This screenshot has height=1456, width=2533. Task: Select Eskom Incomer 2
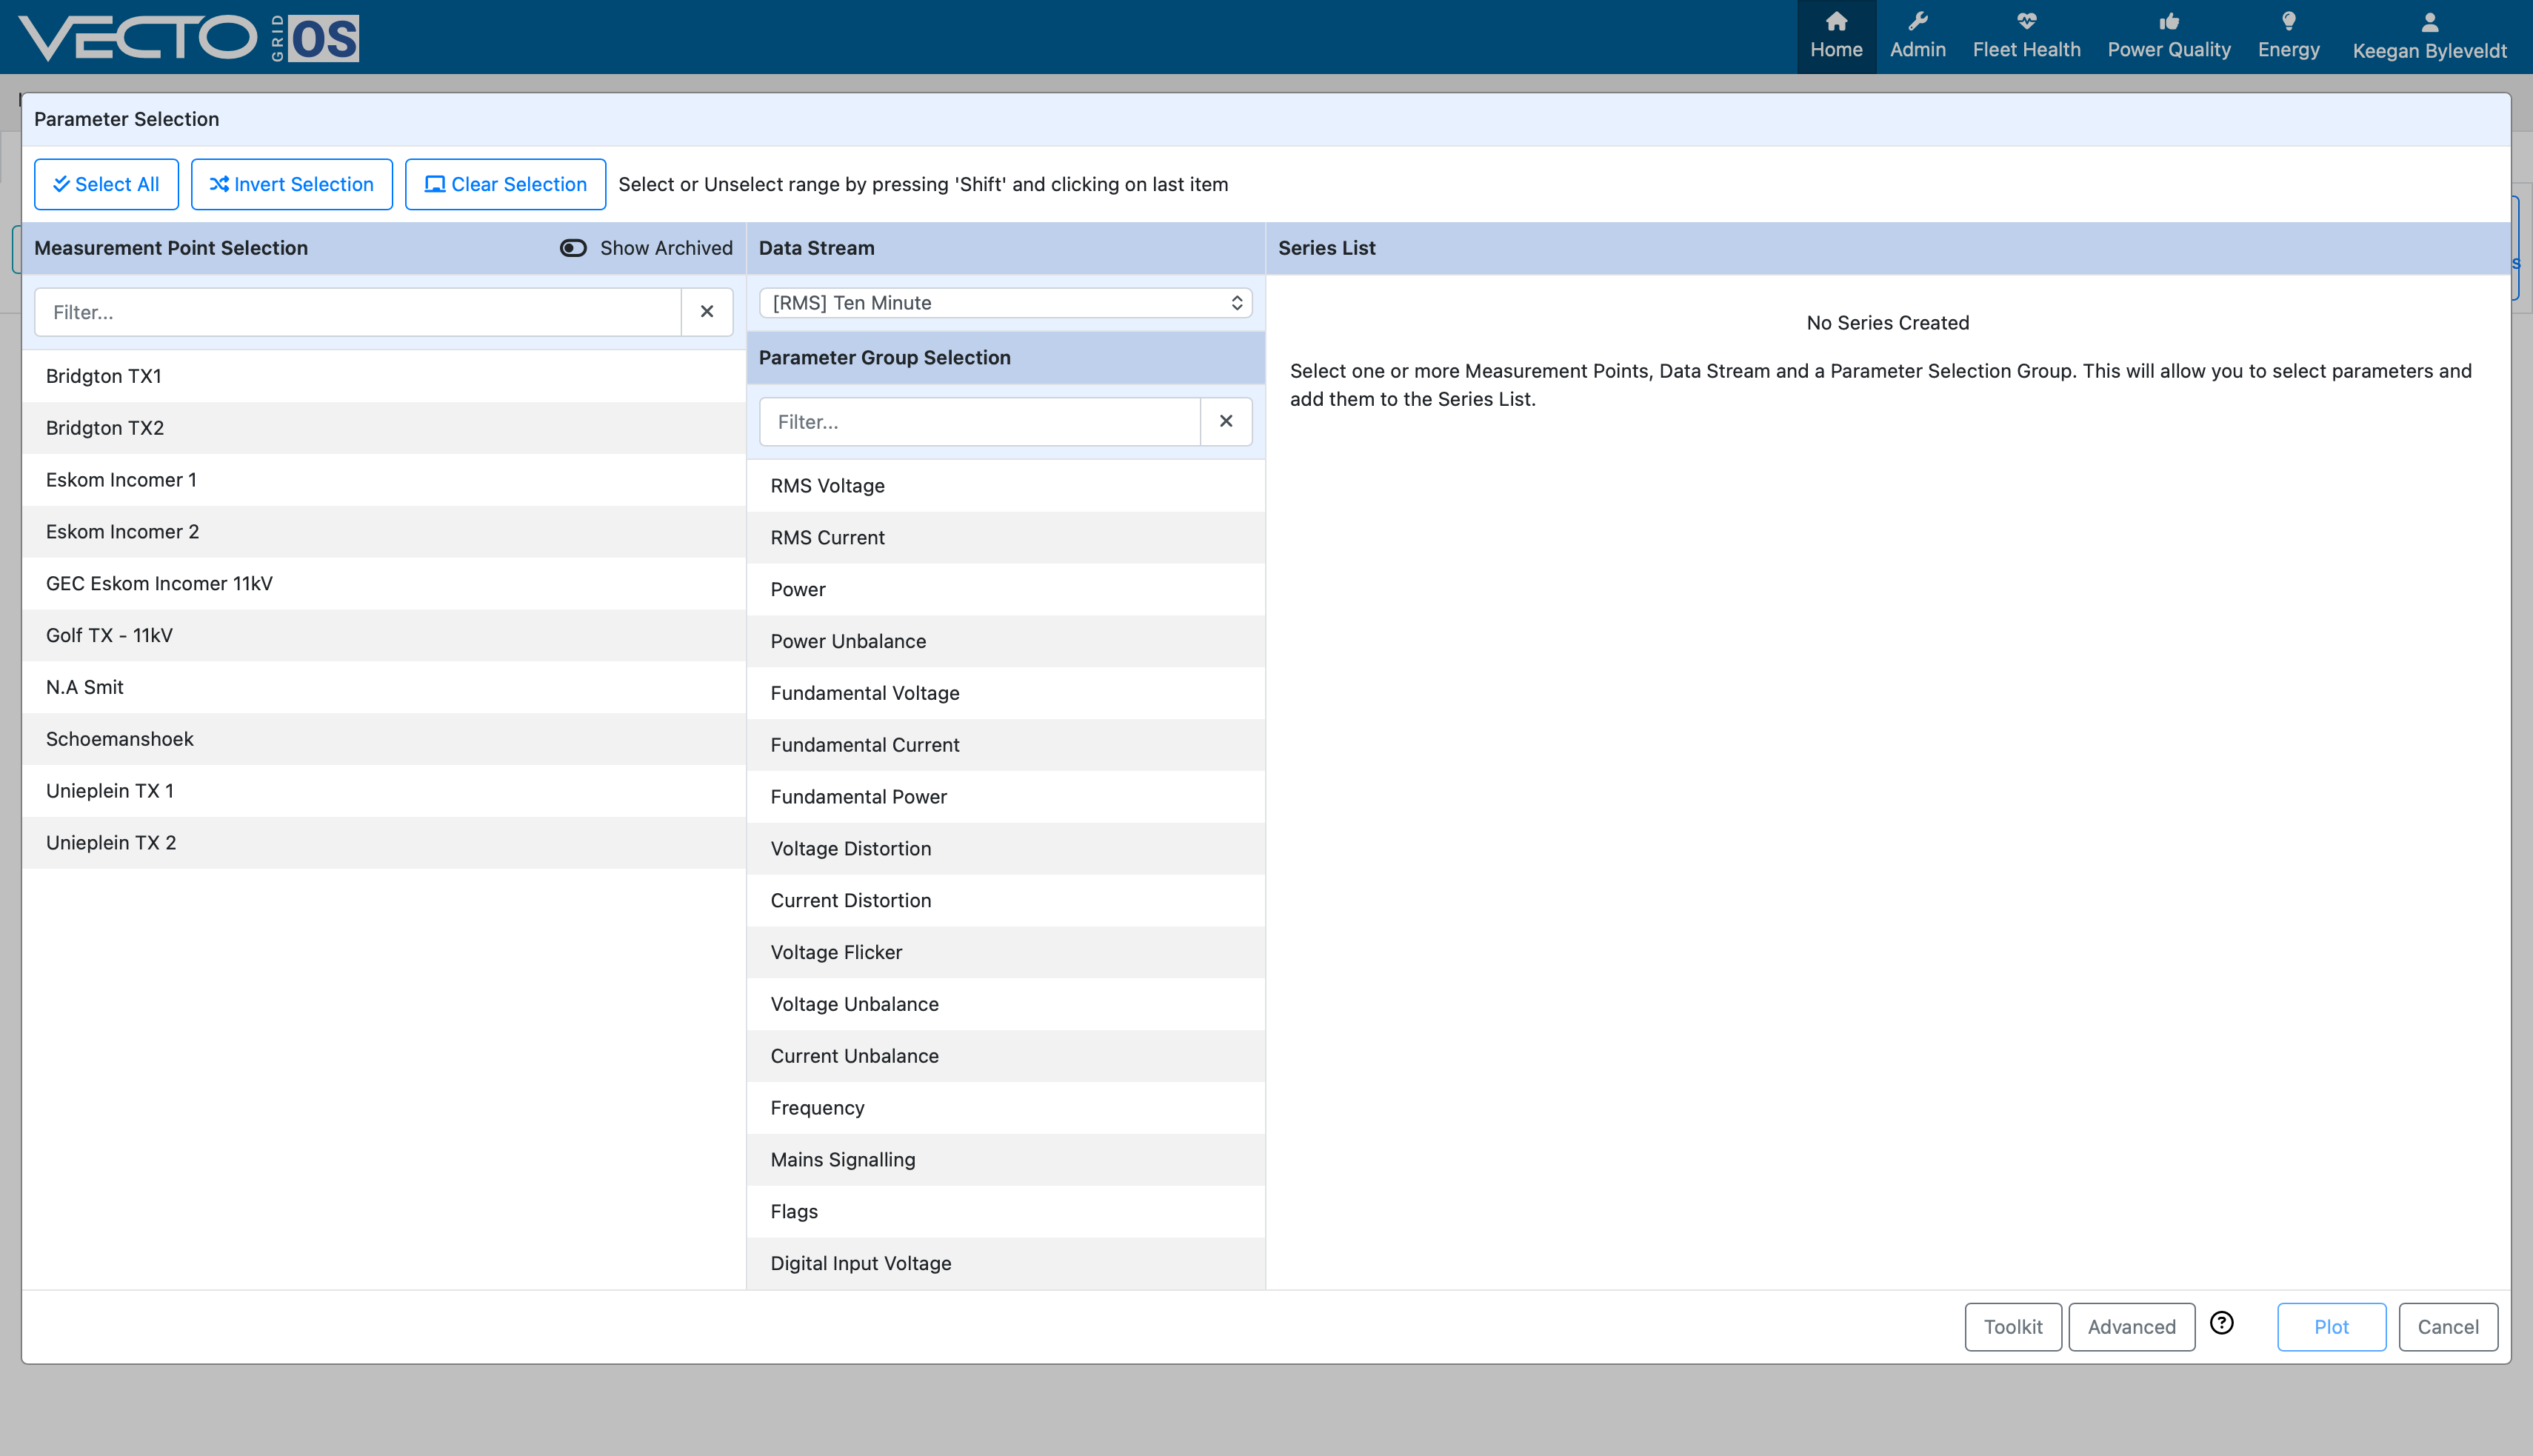(x=384, y=532)
